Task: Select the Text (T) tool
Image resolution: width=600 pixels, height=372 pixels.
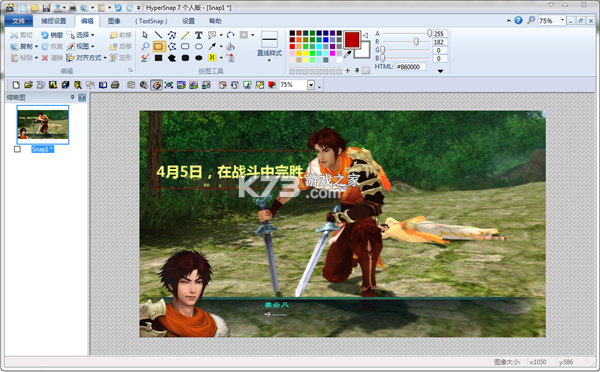Action: (199, 35)
